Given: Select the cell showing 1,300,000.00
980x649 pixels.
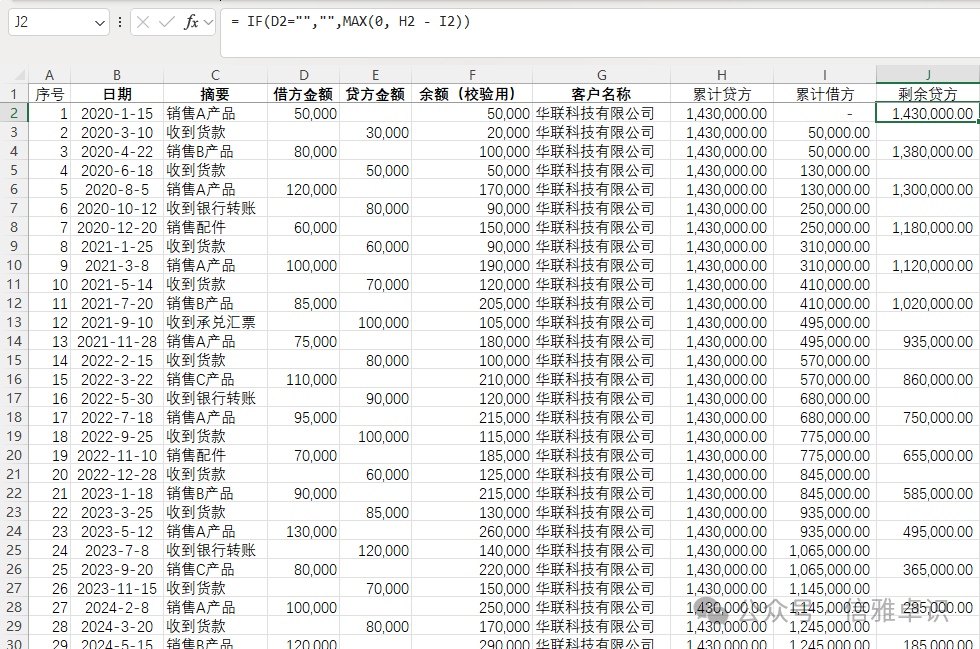Looking at the screenshot, I should (928, 189).
